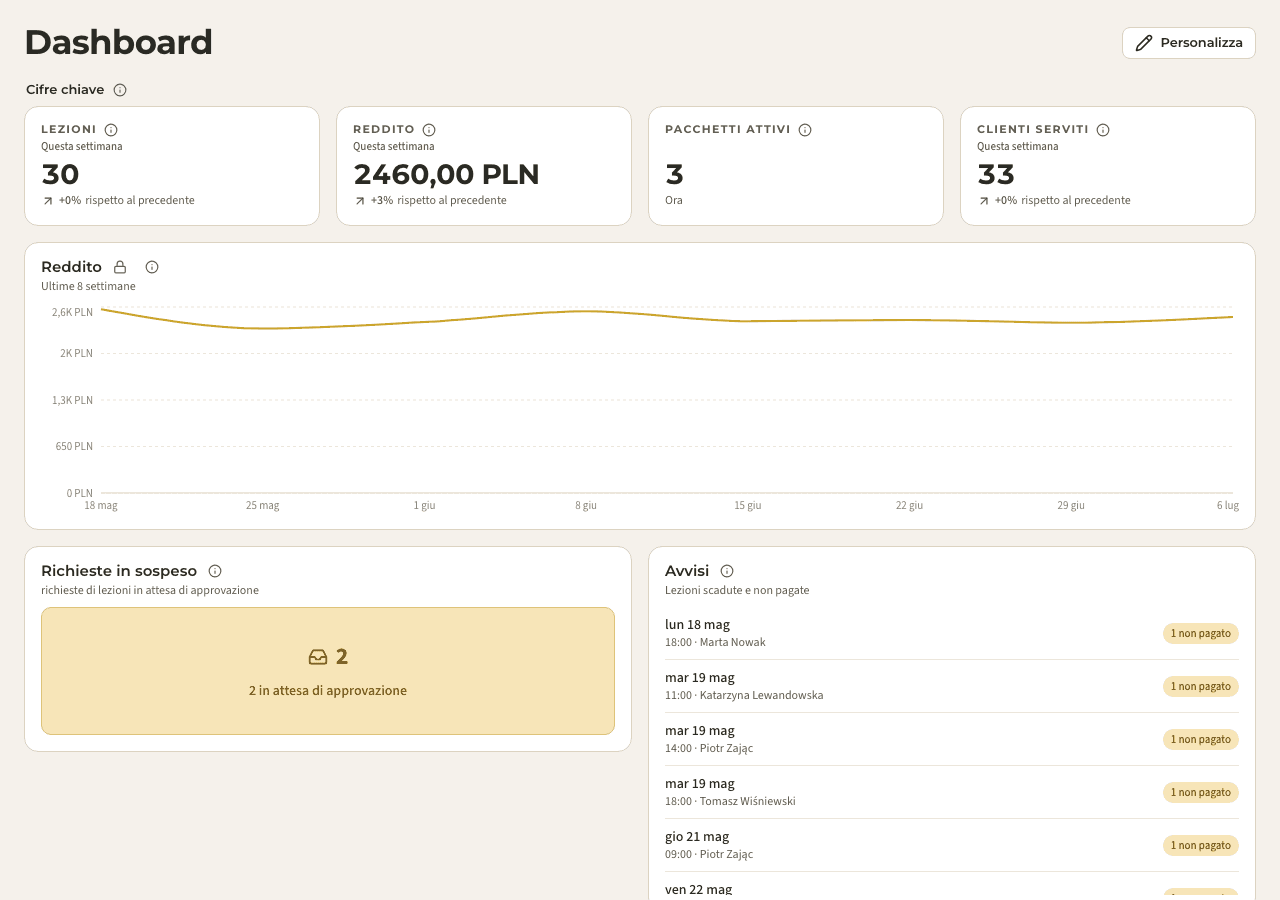
Task: Click the unpaid badge for gio 21 mag
Action: (x=1201, y=845)
